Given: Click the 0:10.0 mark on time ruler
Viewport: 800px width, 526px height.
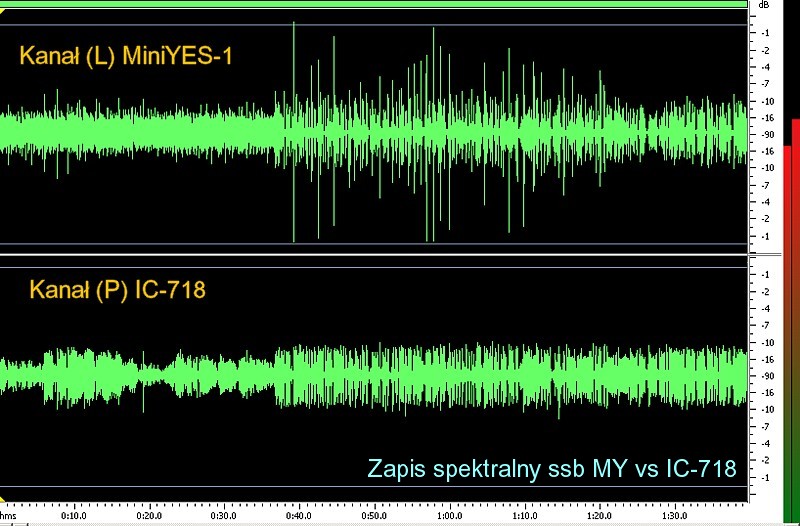Looking at the screenshot, I should (73, 518).
